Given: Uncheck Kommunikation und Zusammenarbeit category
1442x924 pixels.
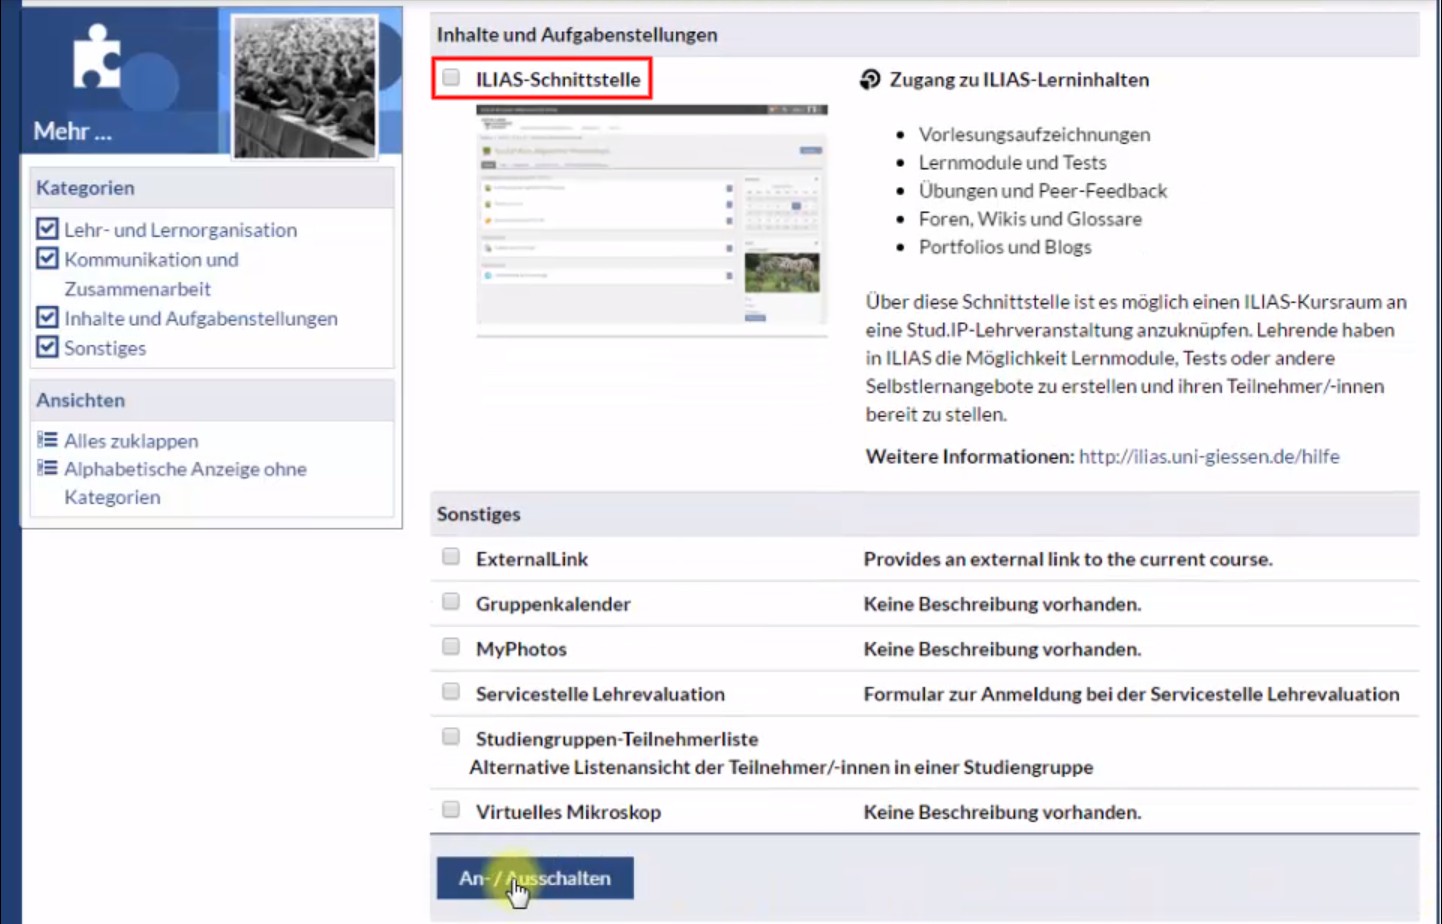Looking at the screenshot, I should pos(47,258).
